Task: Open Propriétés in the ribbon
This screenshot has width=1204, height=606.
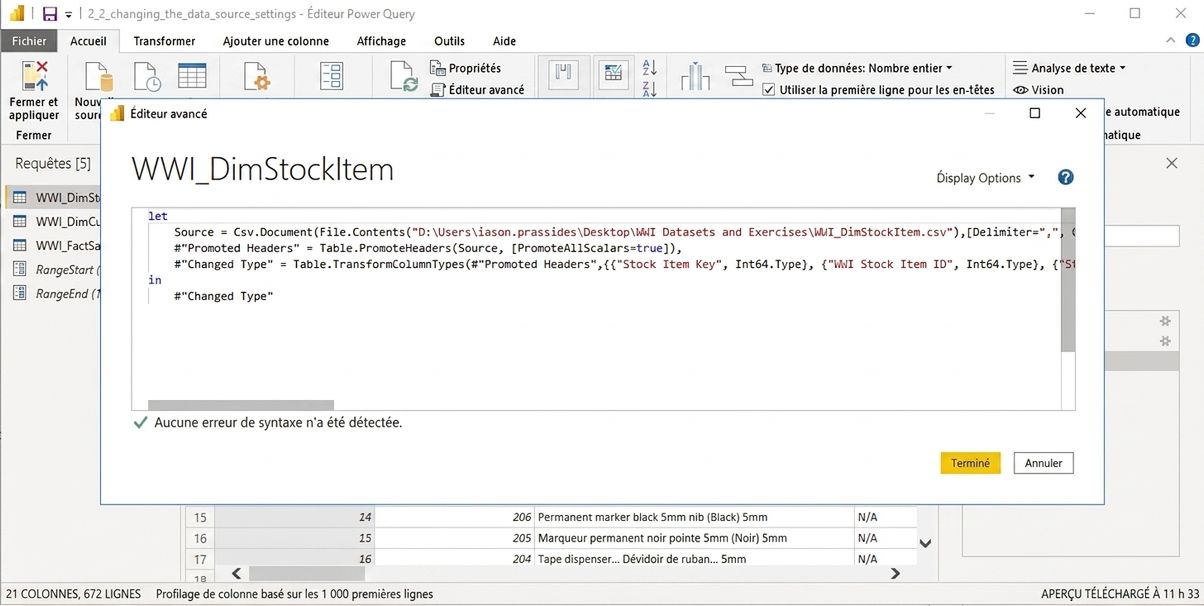Action: click(466, 68)
